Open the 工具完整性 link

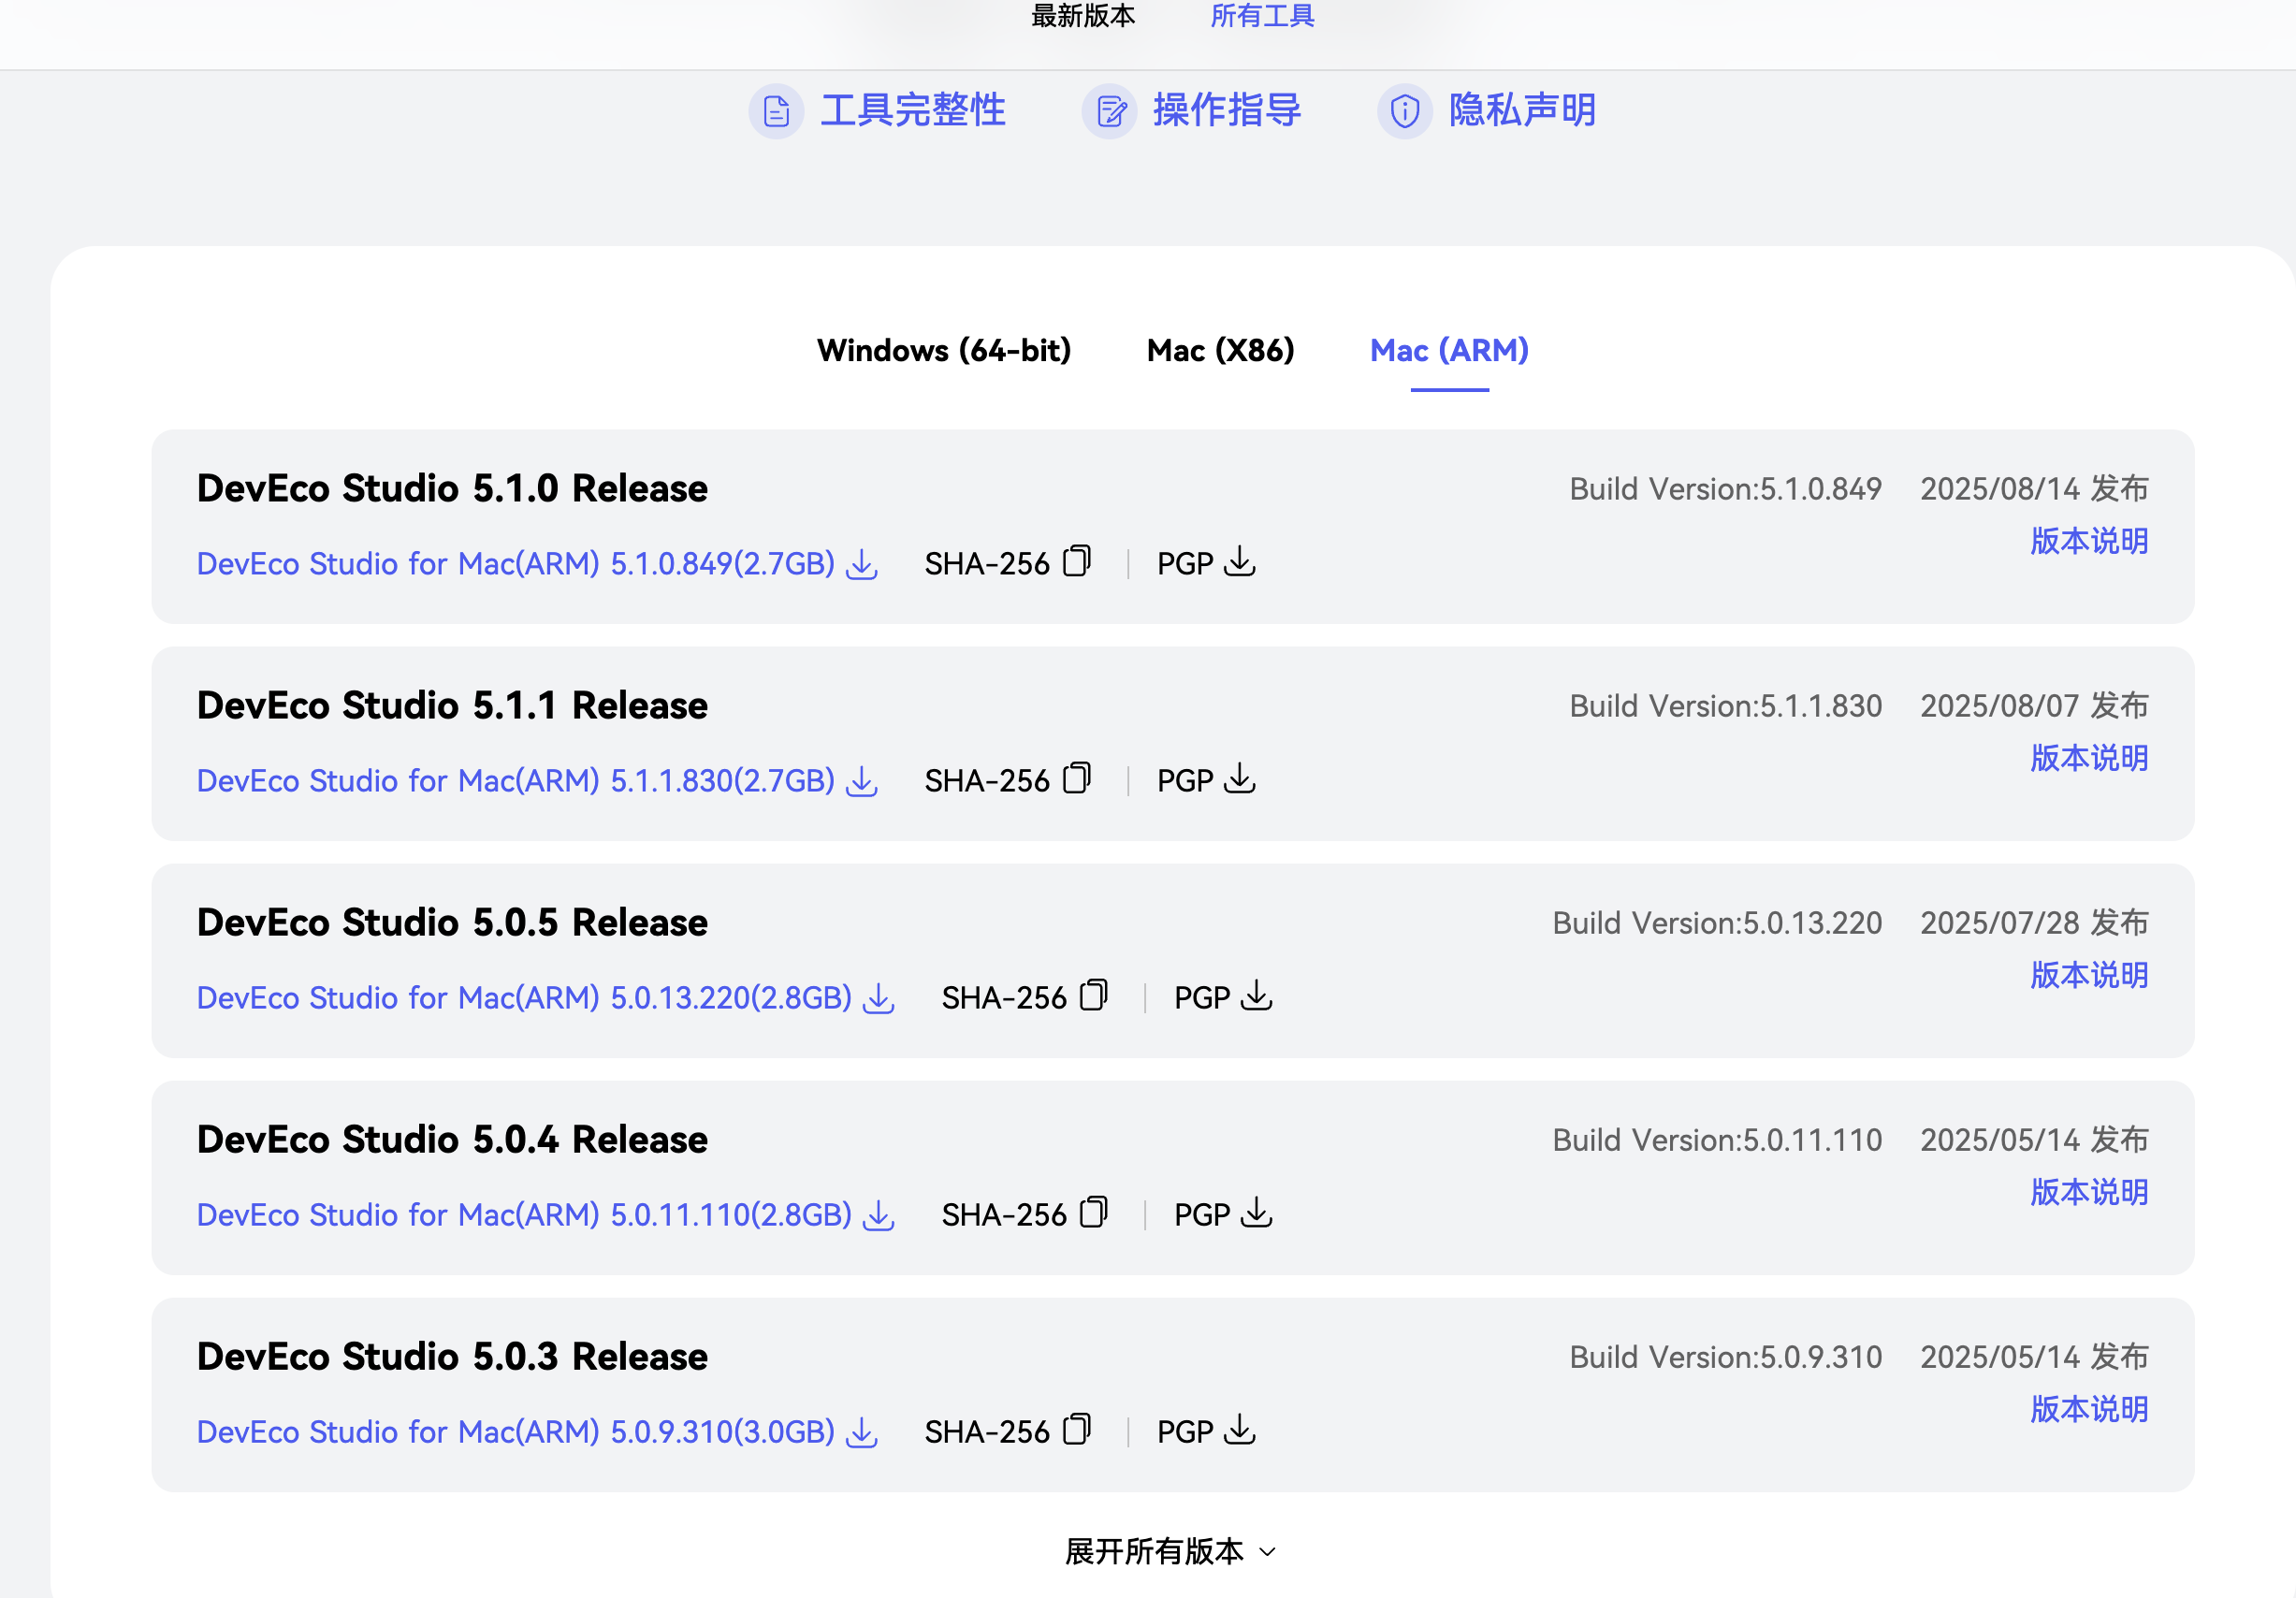(912, 111)
